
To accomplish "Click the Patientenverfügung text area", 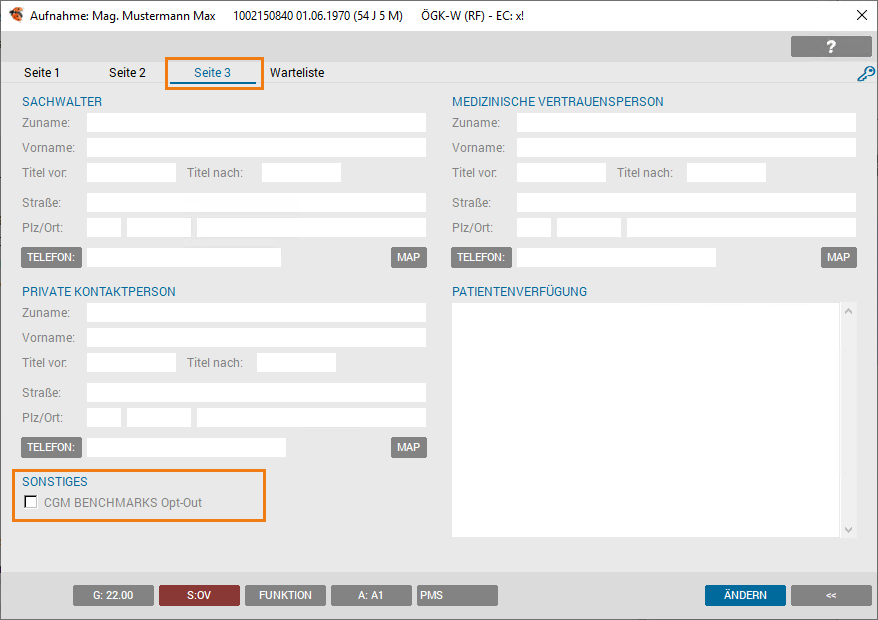I will pyautogui.click(x=645, y=420).
